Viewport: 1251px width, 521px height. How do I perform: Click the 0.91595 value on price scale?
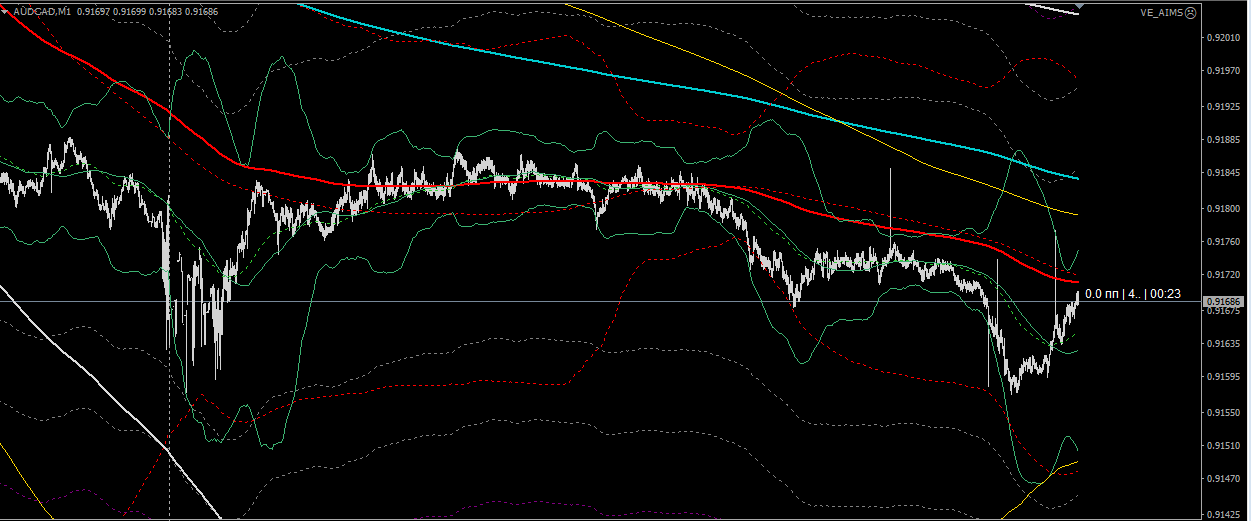[x=1225, y=378]
